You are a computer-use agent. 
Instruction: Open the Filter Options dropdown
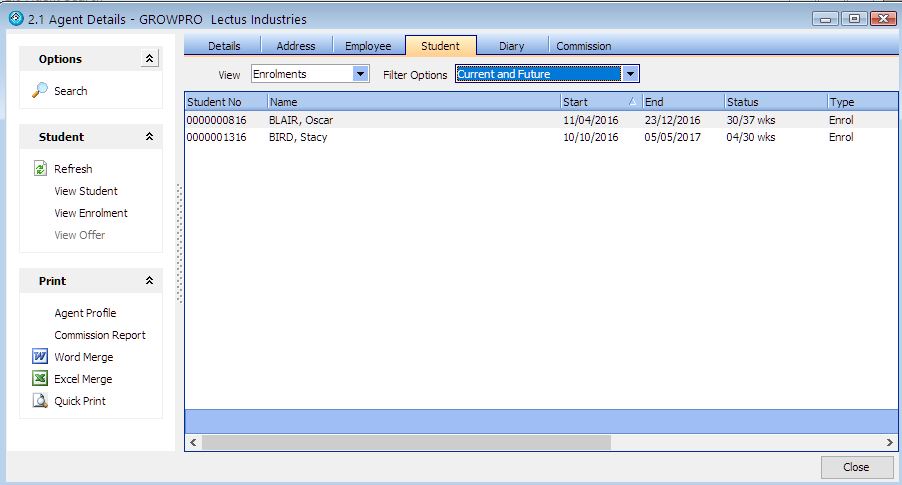click(630, 74)
